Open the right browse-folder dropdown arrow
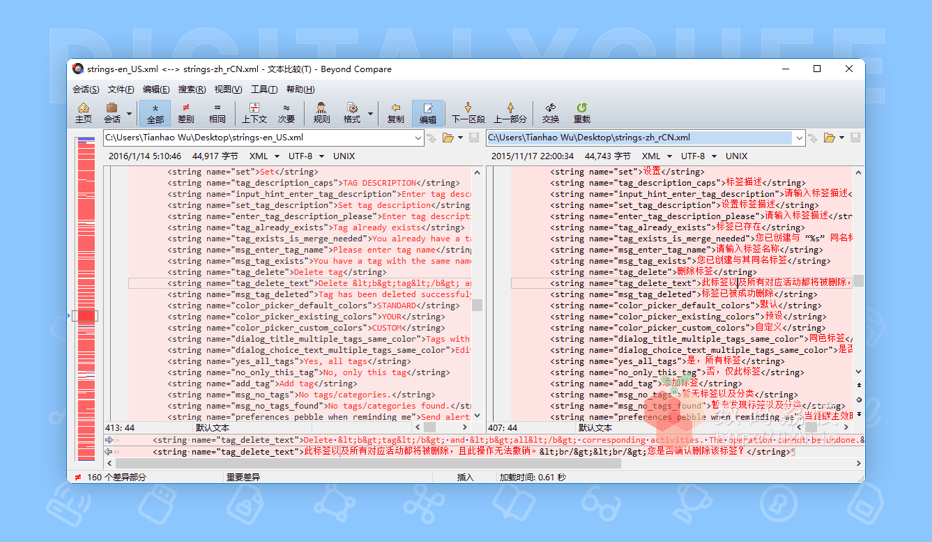The height and width of the screenshot is (542, 932). (842, 138)
